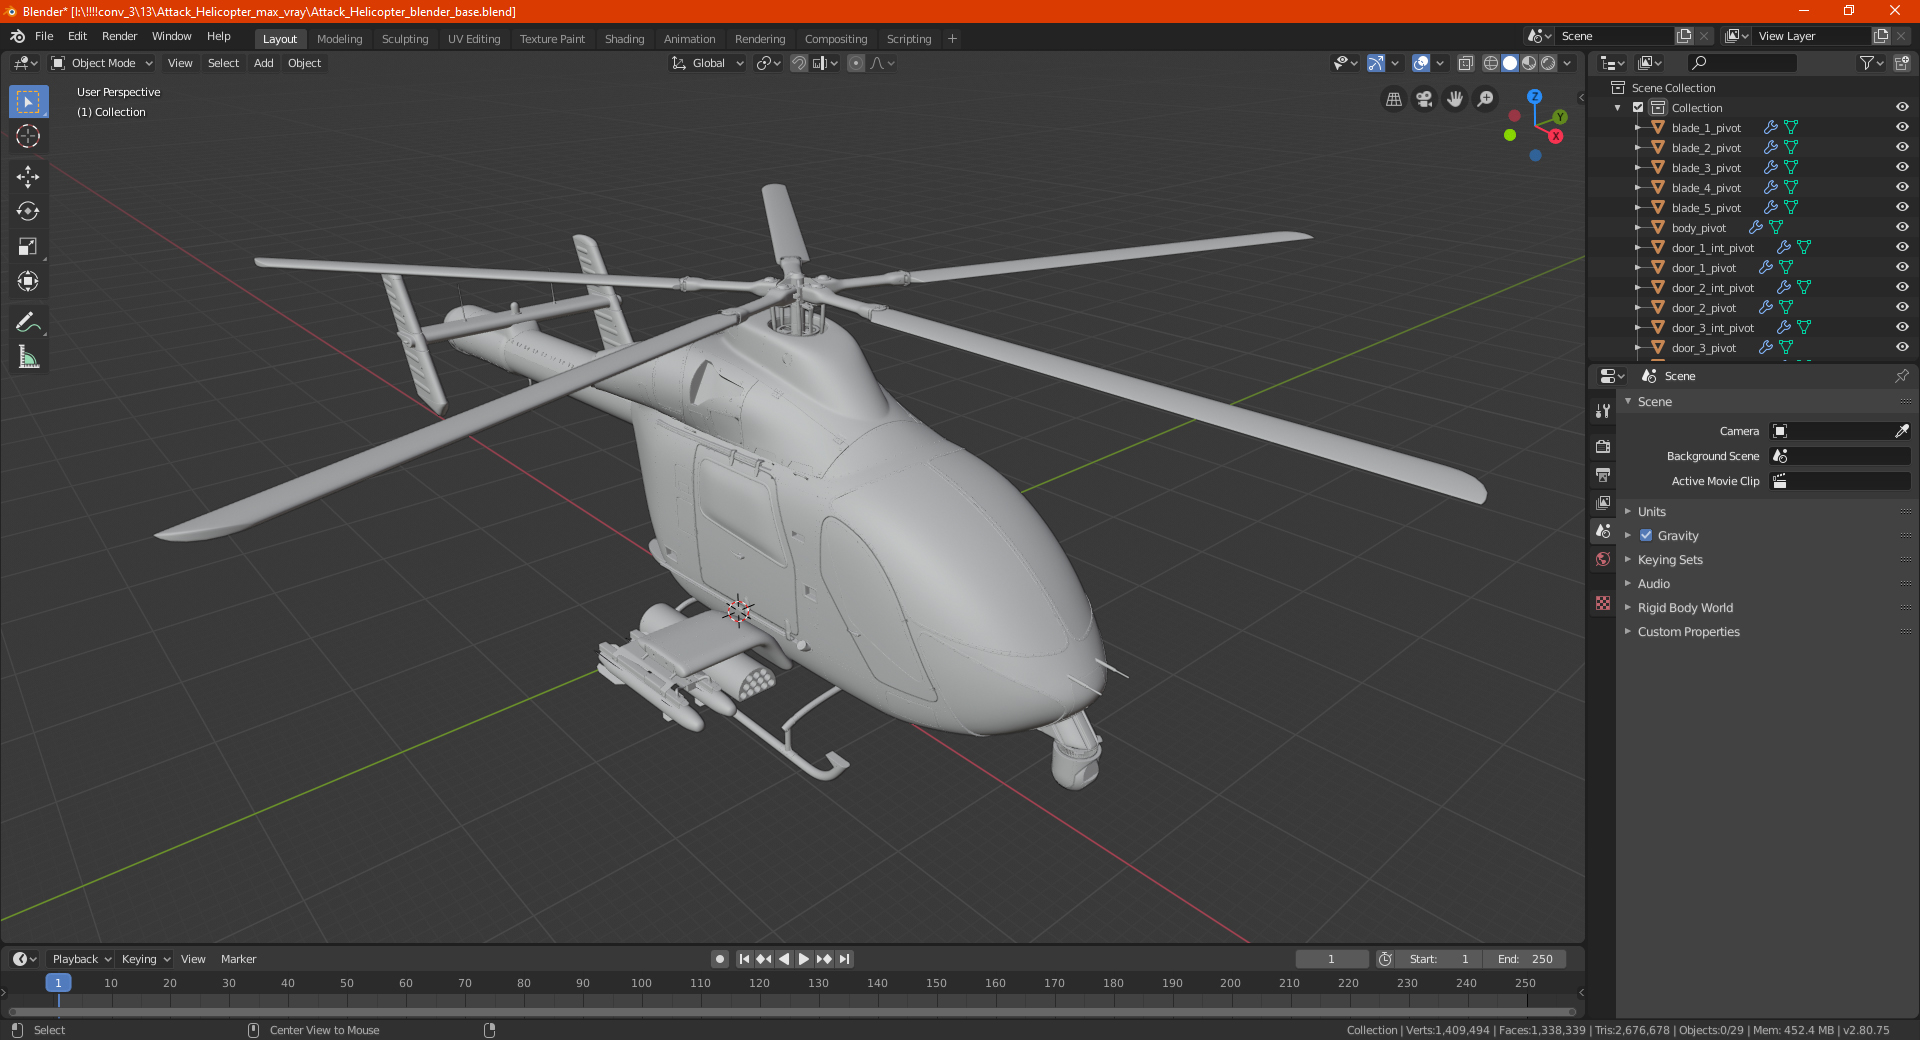Toggle Collection exclude checkbox in outliner
The image size is (1920, 1040).
pyautogui.click(x=1638, y=108)
